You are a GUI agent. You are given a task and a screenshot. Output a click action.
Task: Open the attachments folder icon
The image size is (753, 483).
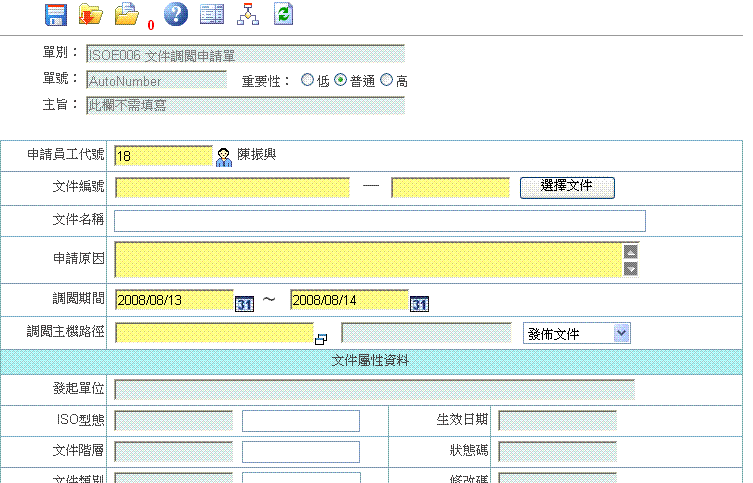127,14
